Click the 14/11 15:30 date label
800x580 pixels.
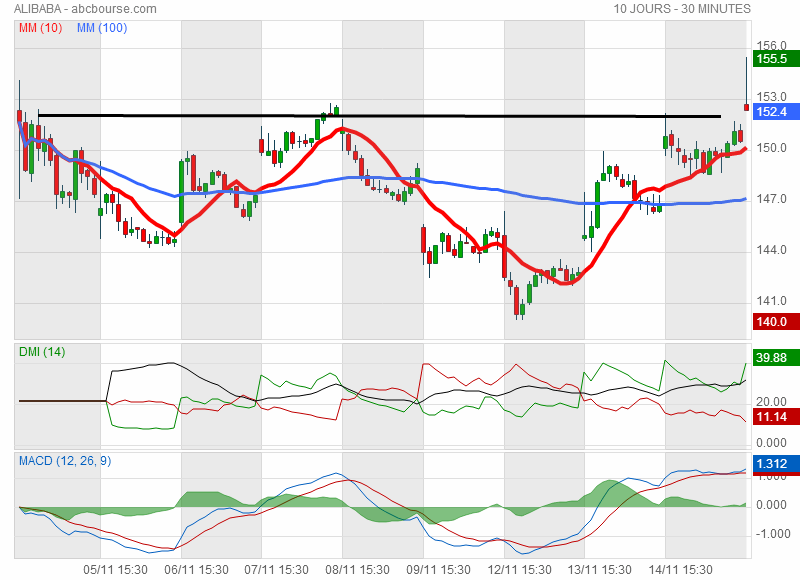(680, 570)
